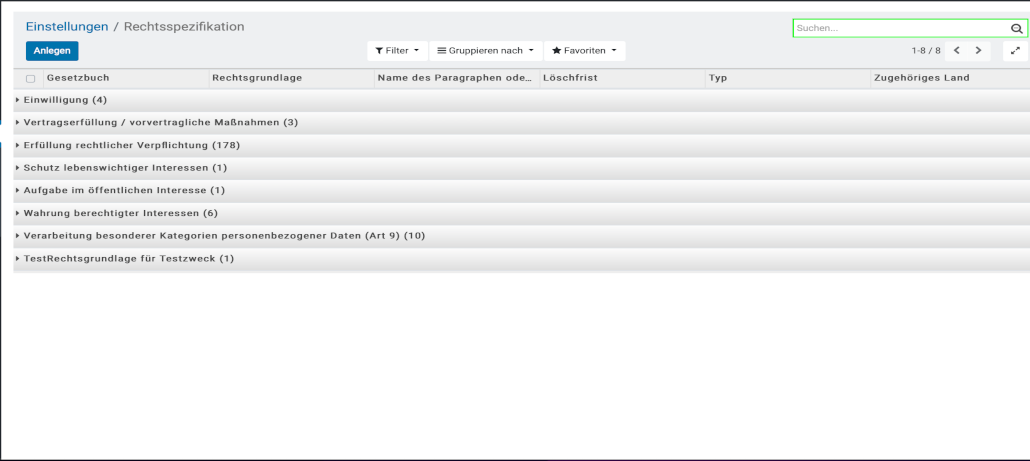Screen dimensions: 1030x461
Task: Expand Schutz lebenswichtiger Interessen group
Action: [125, 168]
